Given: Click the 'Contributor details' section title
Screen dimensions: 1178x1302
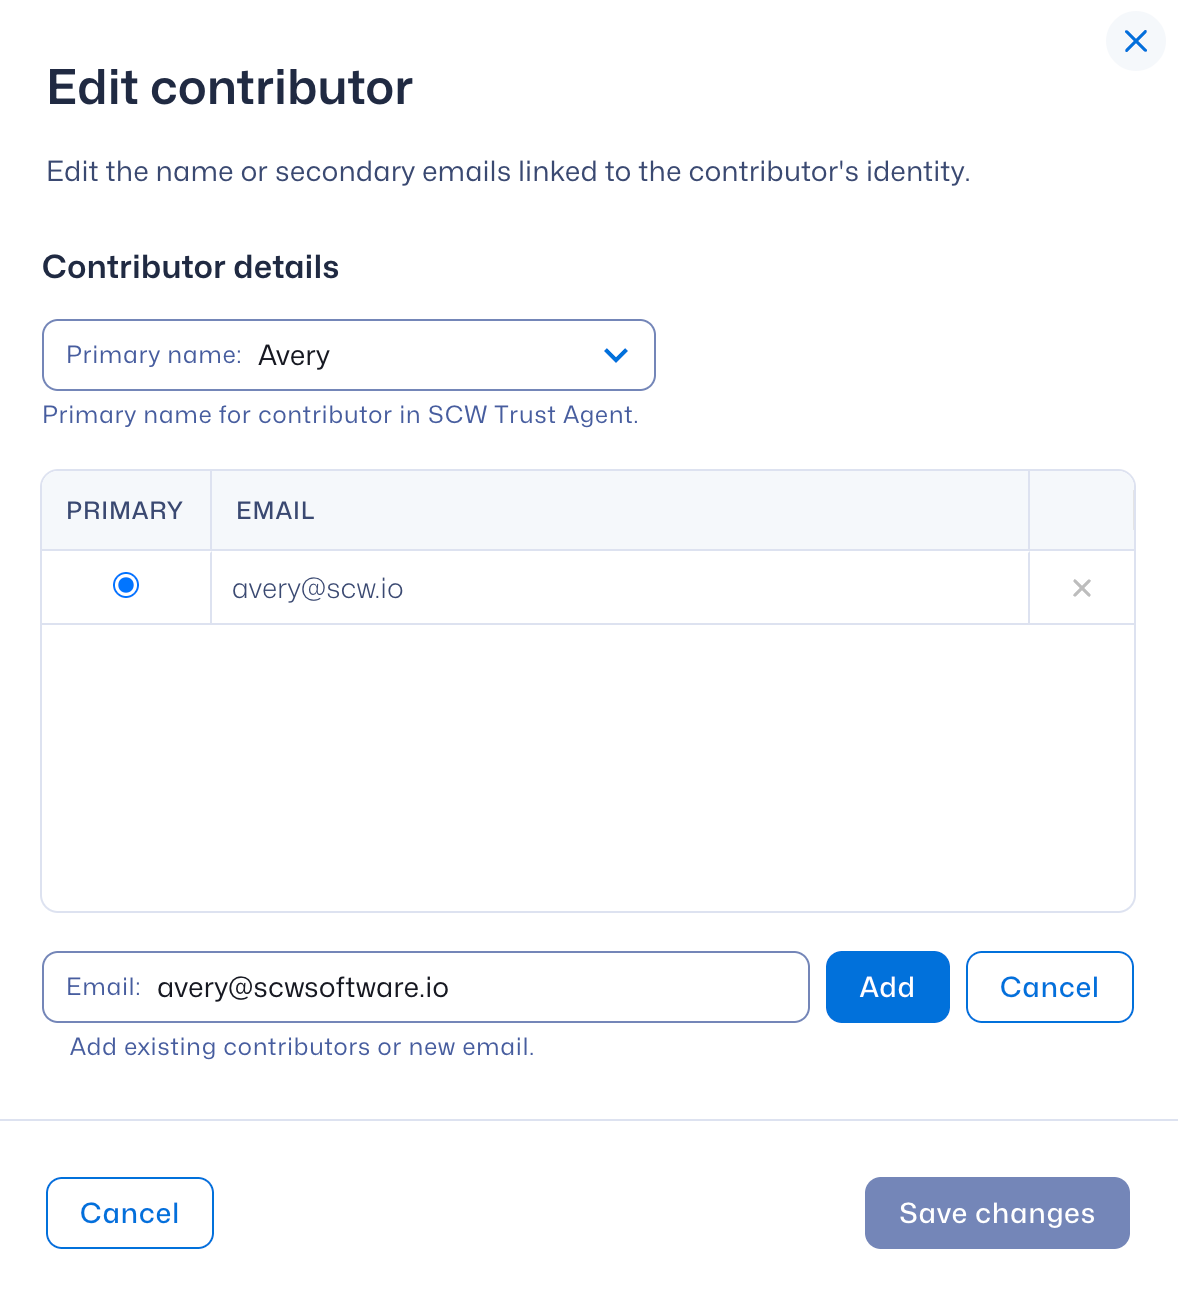Looking at the screenshot, I should pyautogui.click(x=191, y=267).
